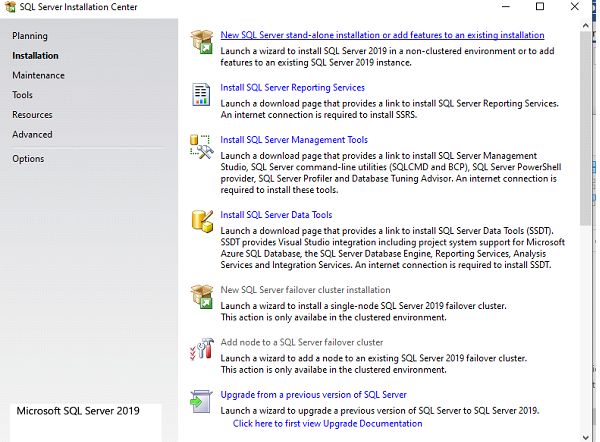The width and height of the screenshot is (600, 442).
Task: Open Install SQL Server Reporting Services link
Action: tap(292, 87)
